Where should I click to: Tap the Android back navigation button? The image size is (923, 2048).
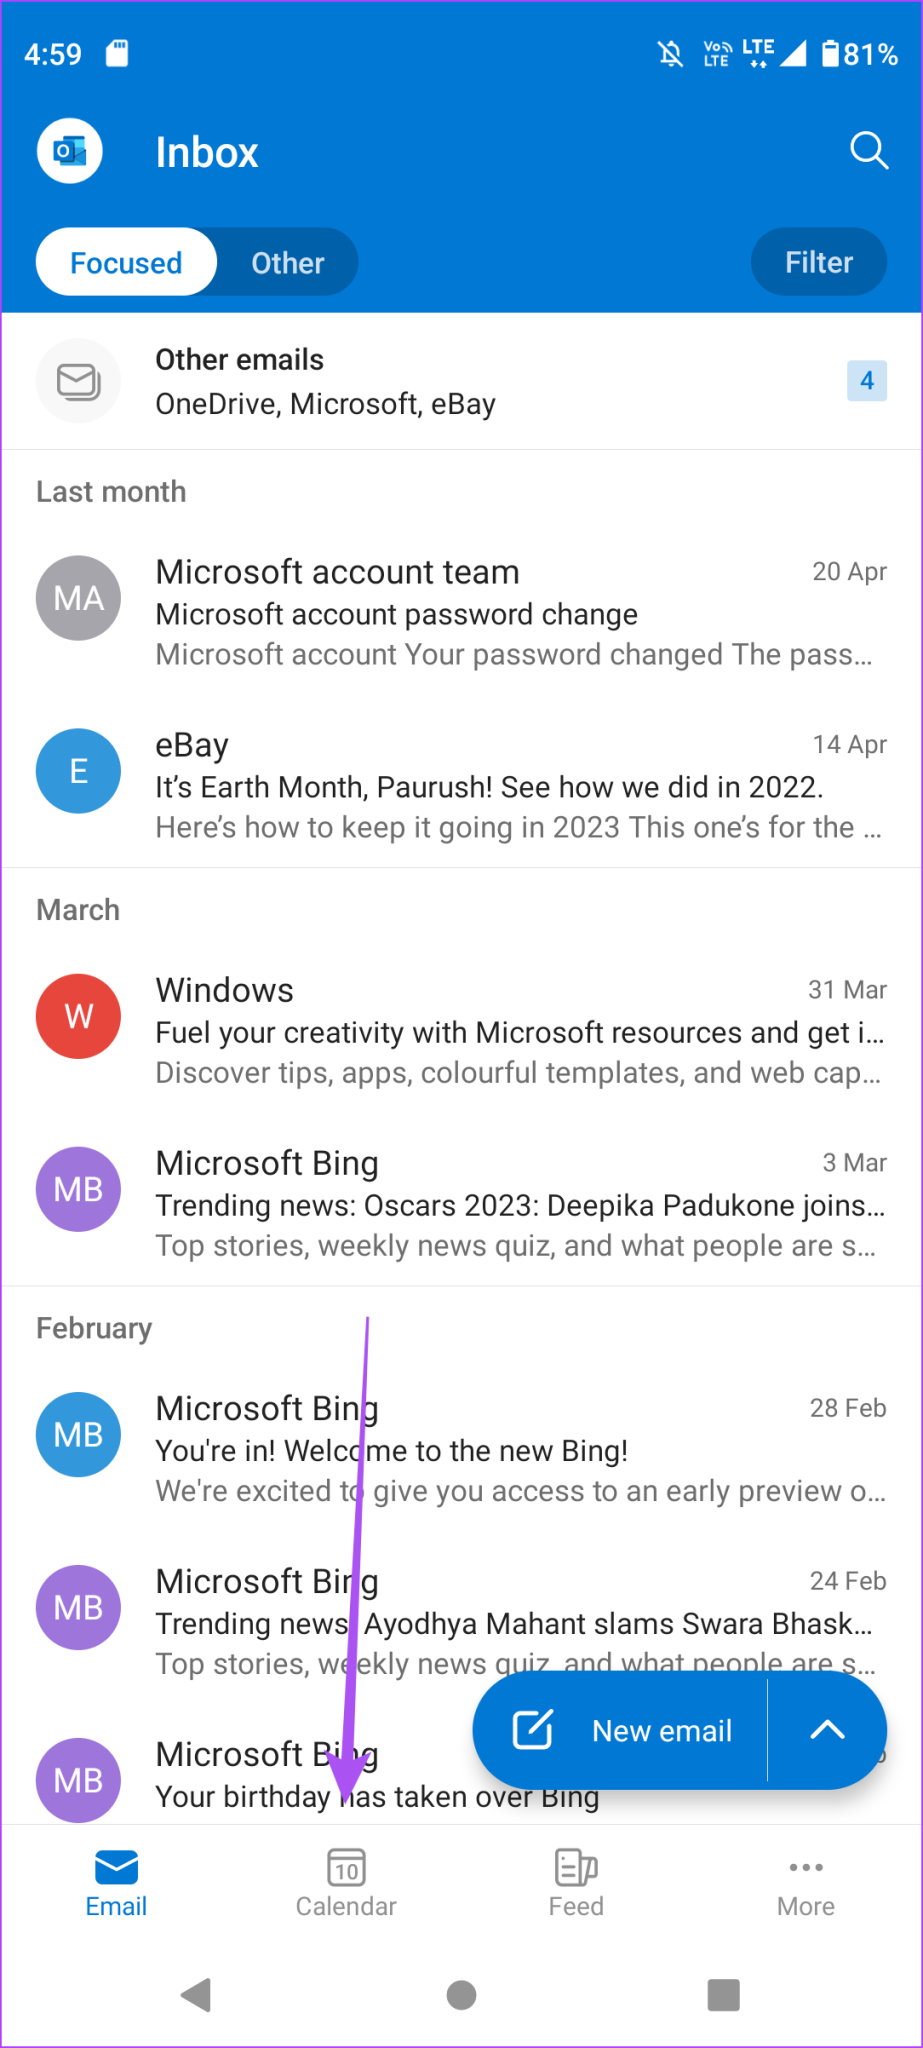196,1995
